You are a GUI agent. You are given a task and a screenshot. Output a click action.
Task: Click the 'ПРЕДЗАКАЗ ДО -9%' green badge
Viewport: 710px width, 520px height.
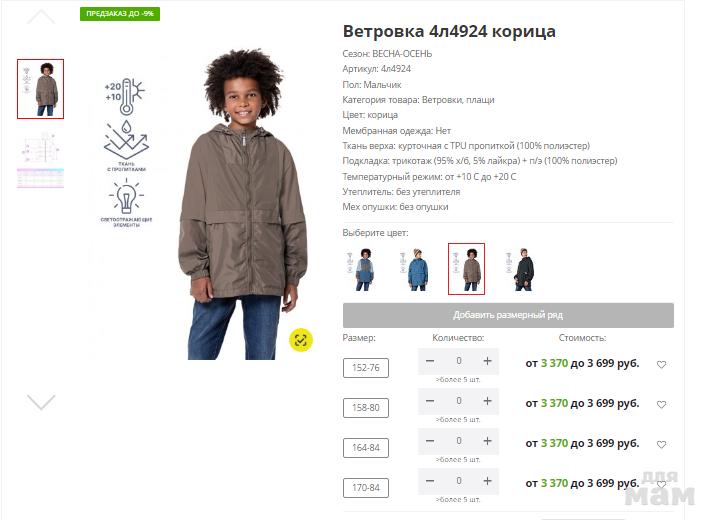[120, 14]
